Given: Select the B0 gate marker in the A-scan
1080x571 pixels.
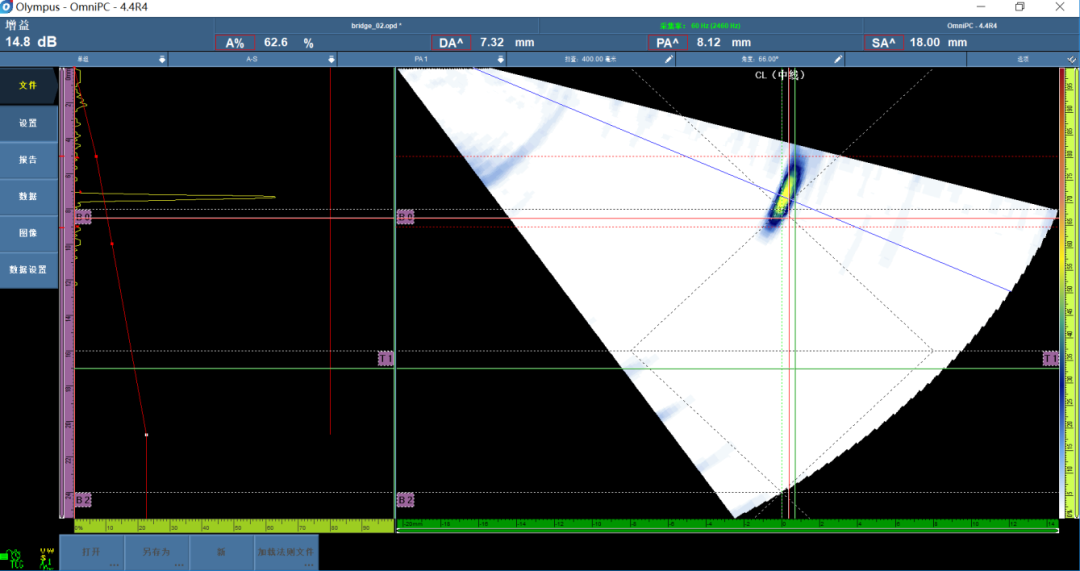Looking at the screenshot, I should [x=83, y=217].
